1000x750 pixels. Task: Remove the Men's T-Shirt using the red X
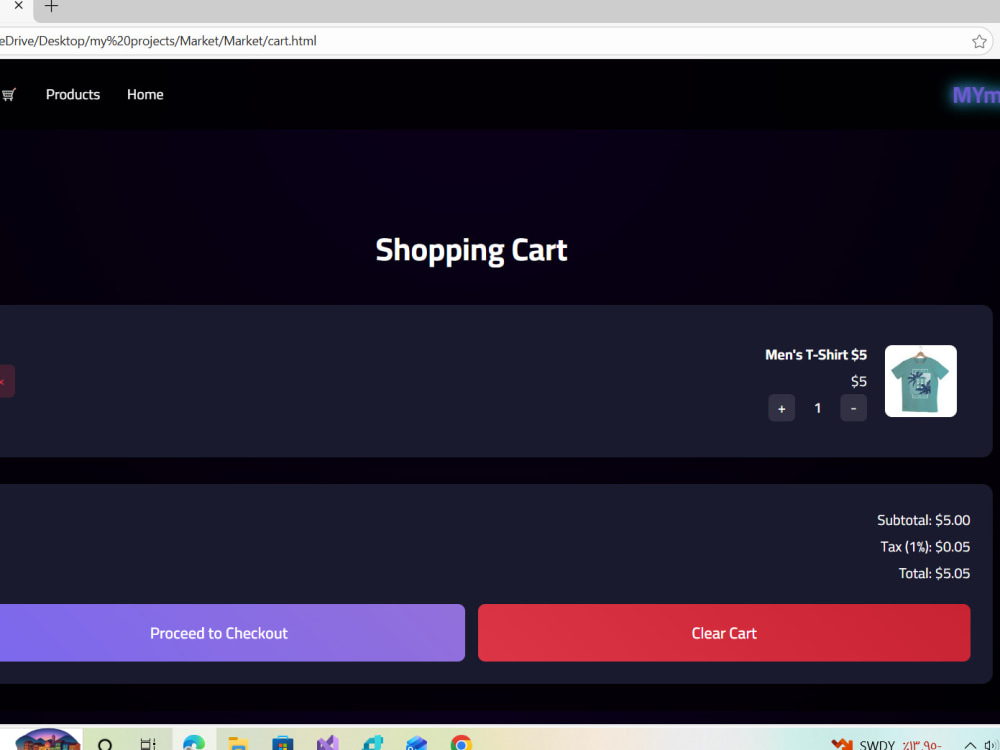point(3,381)
